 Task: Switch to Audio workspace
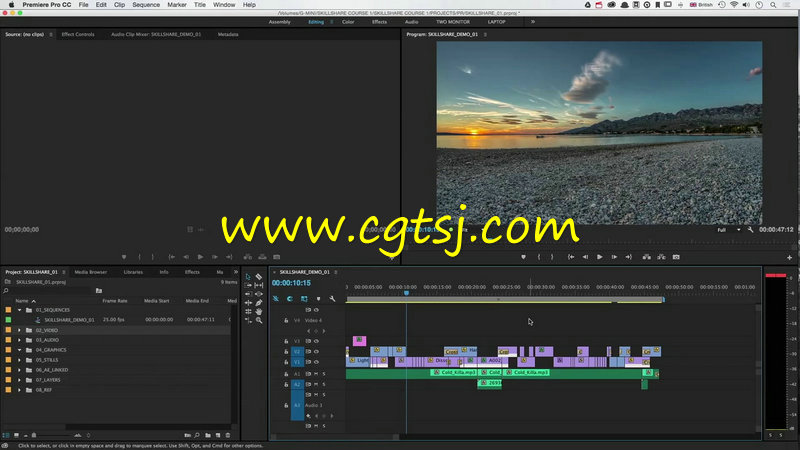(411, 22)
